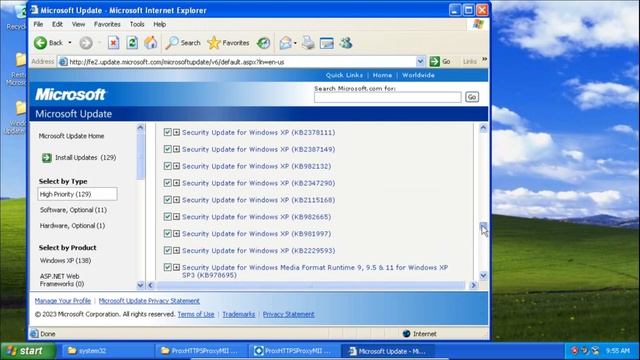640x360 pixels.
Task: Expand details for KB981997 update
Action: (x=176, y=233)
